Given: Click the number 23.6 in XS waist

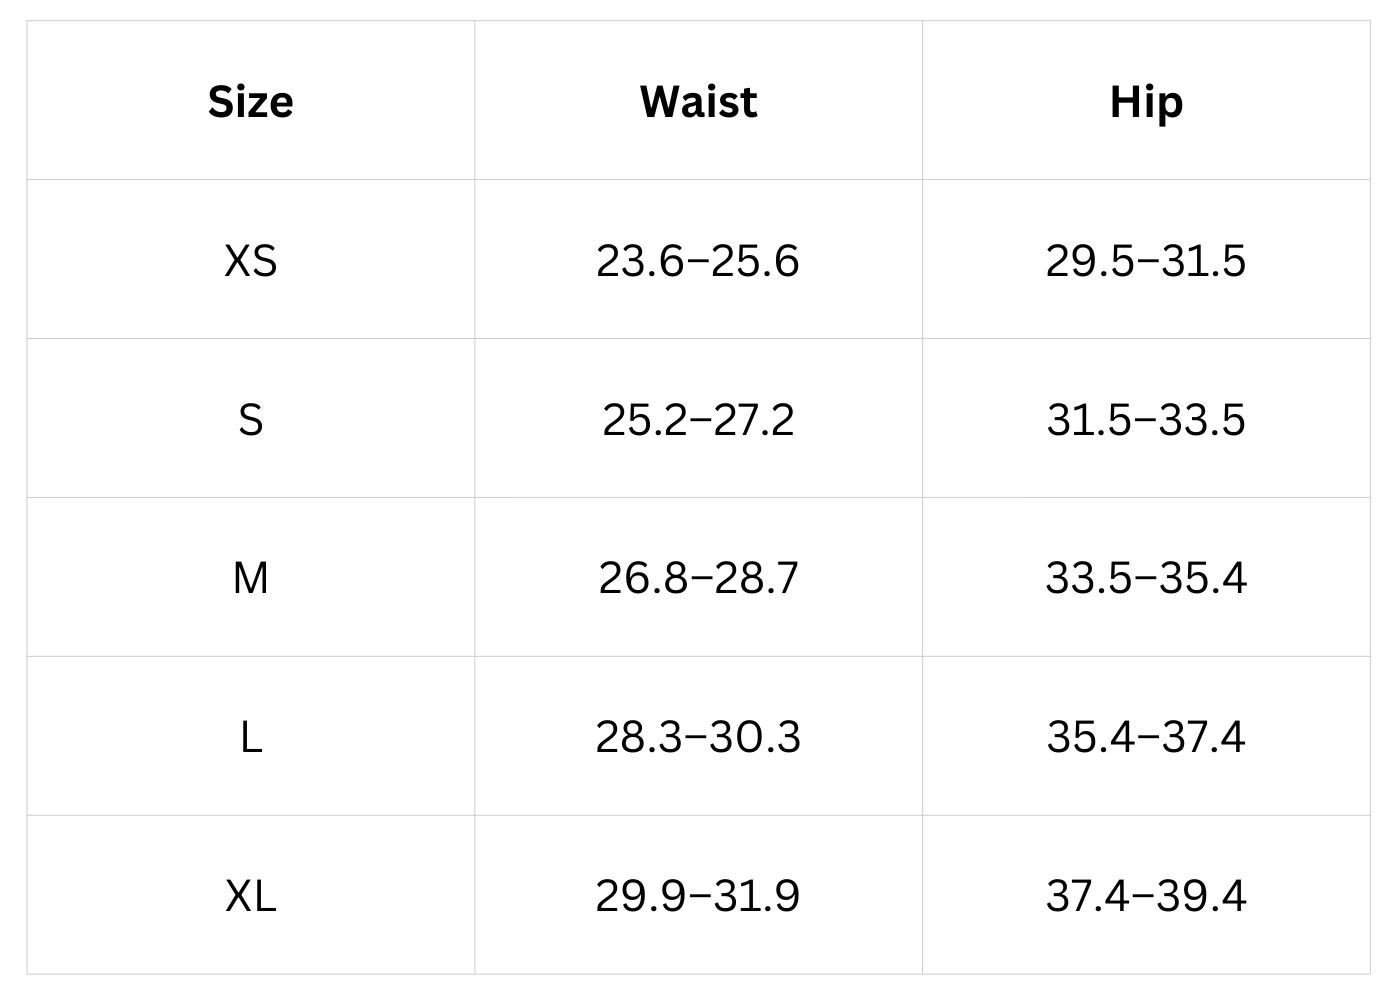Looking at the screenshot, I should tap(639, 261).
